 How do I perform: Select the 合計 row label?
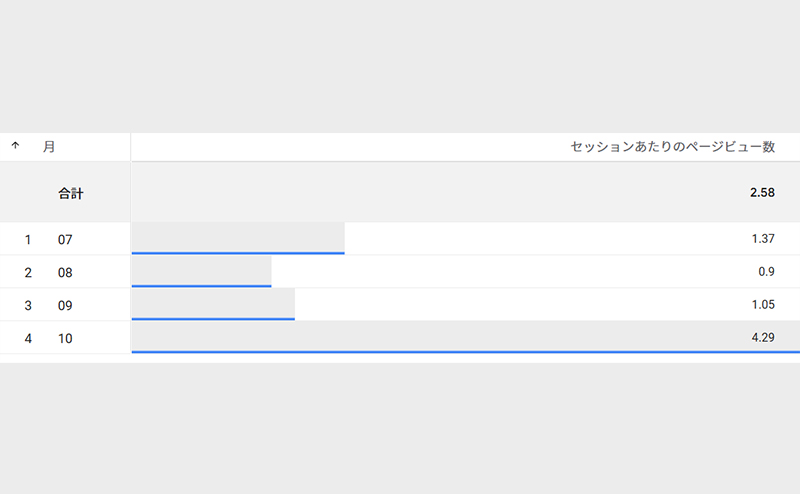pyautogui.click(x=70, y=193)
